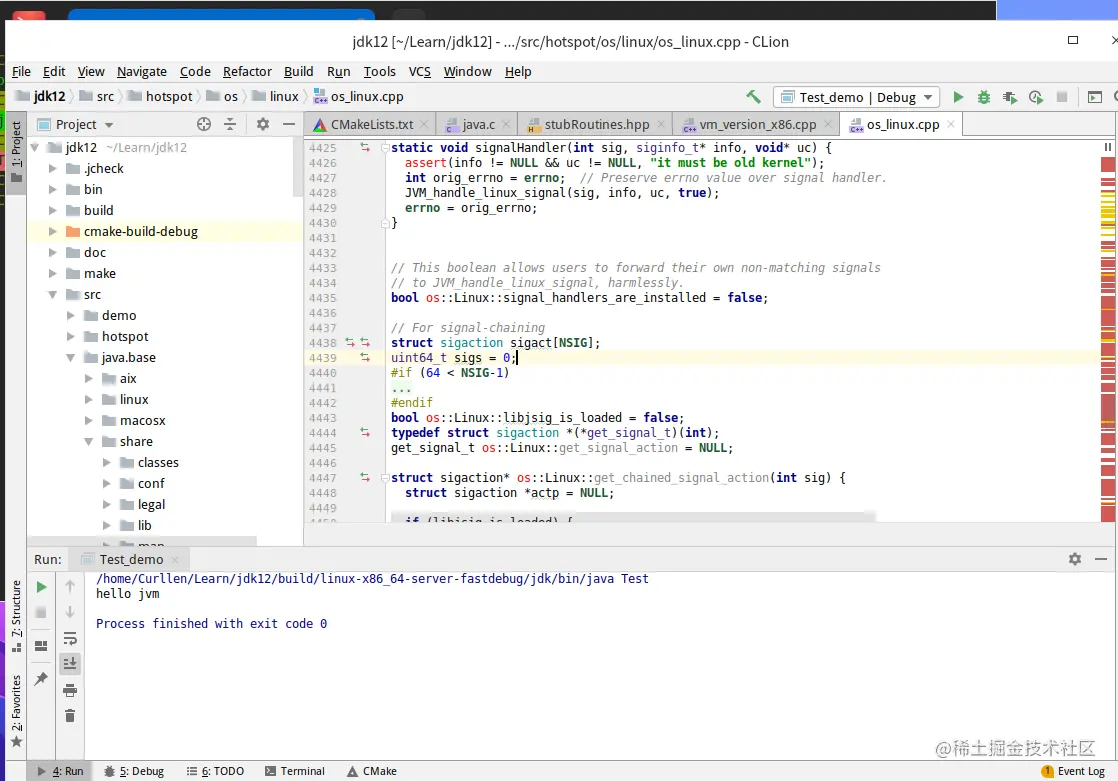This screenshot has height=781, width=1118.
Task: Open the Test_demo | Debug configuration dropdown
Action: (x=856, y=97)
